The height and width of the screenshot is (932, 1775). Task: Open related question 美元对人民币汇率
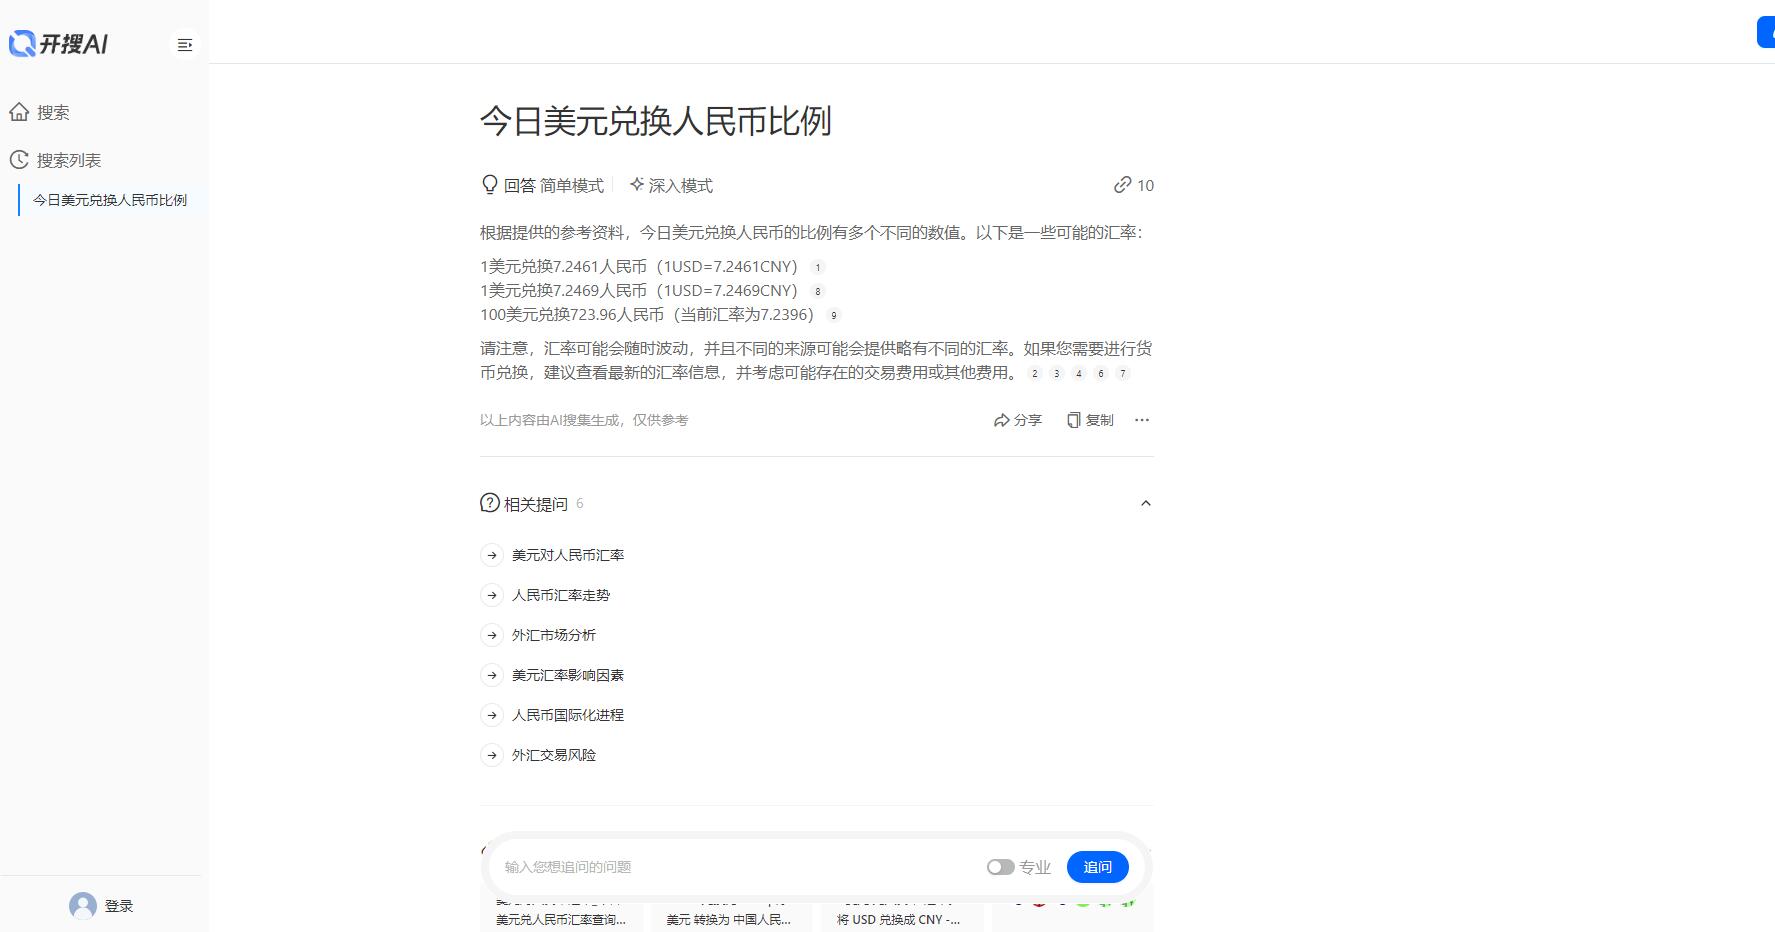click(x=566, y=555)
